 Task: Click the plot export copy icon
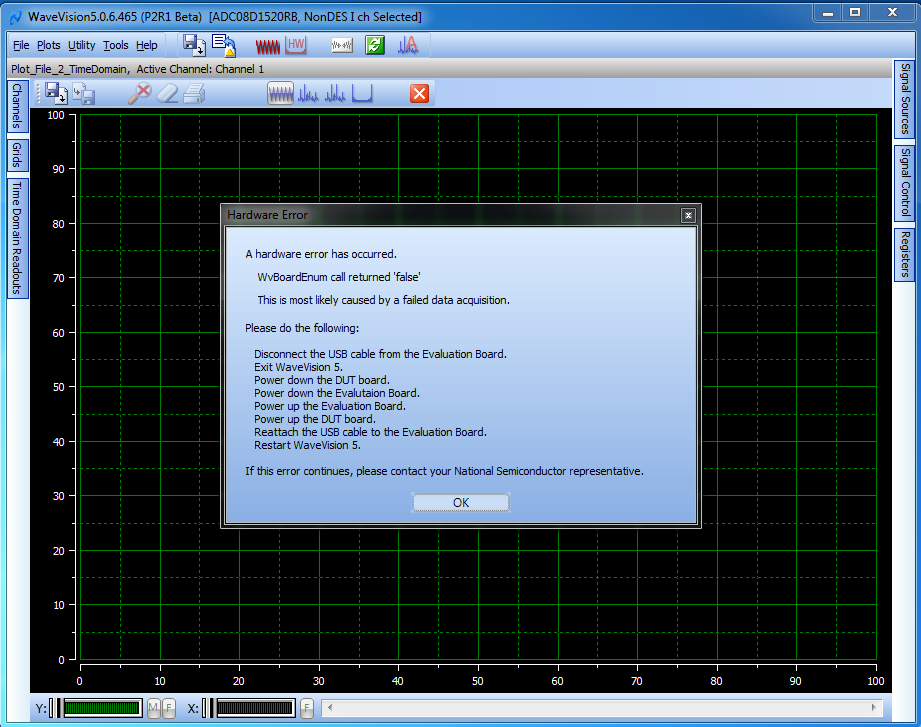point(84,94)
